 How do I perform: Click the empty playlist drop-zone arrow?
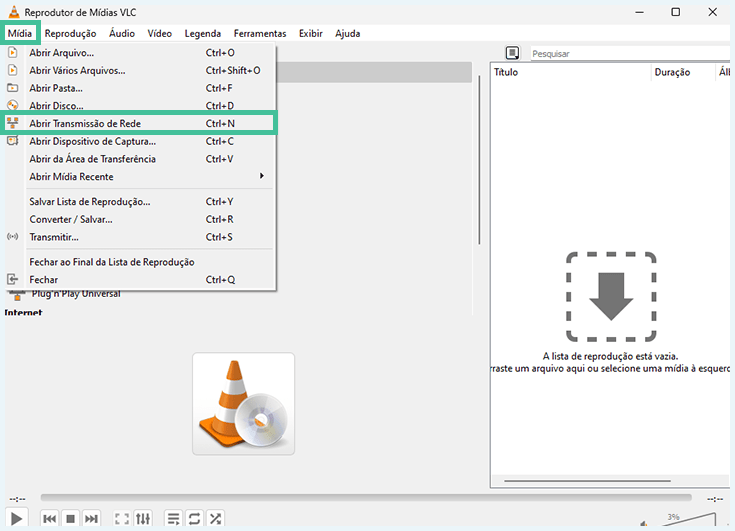[611, 297]
